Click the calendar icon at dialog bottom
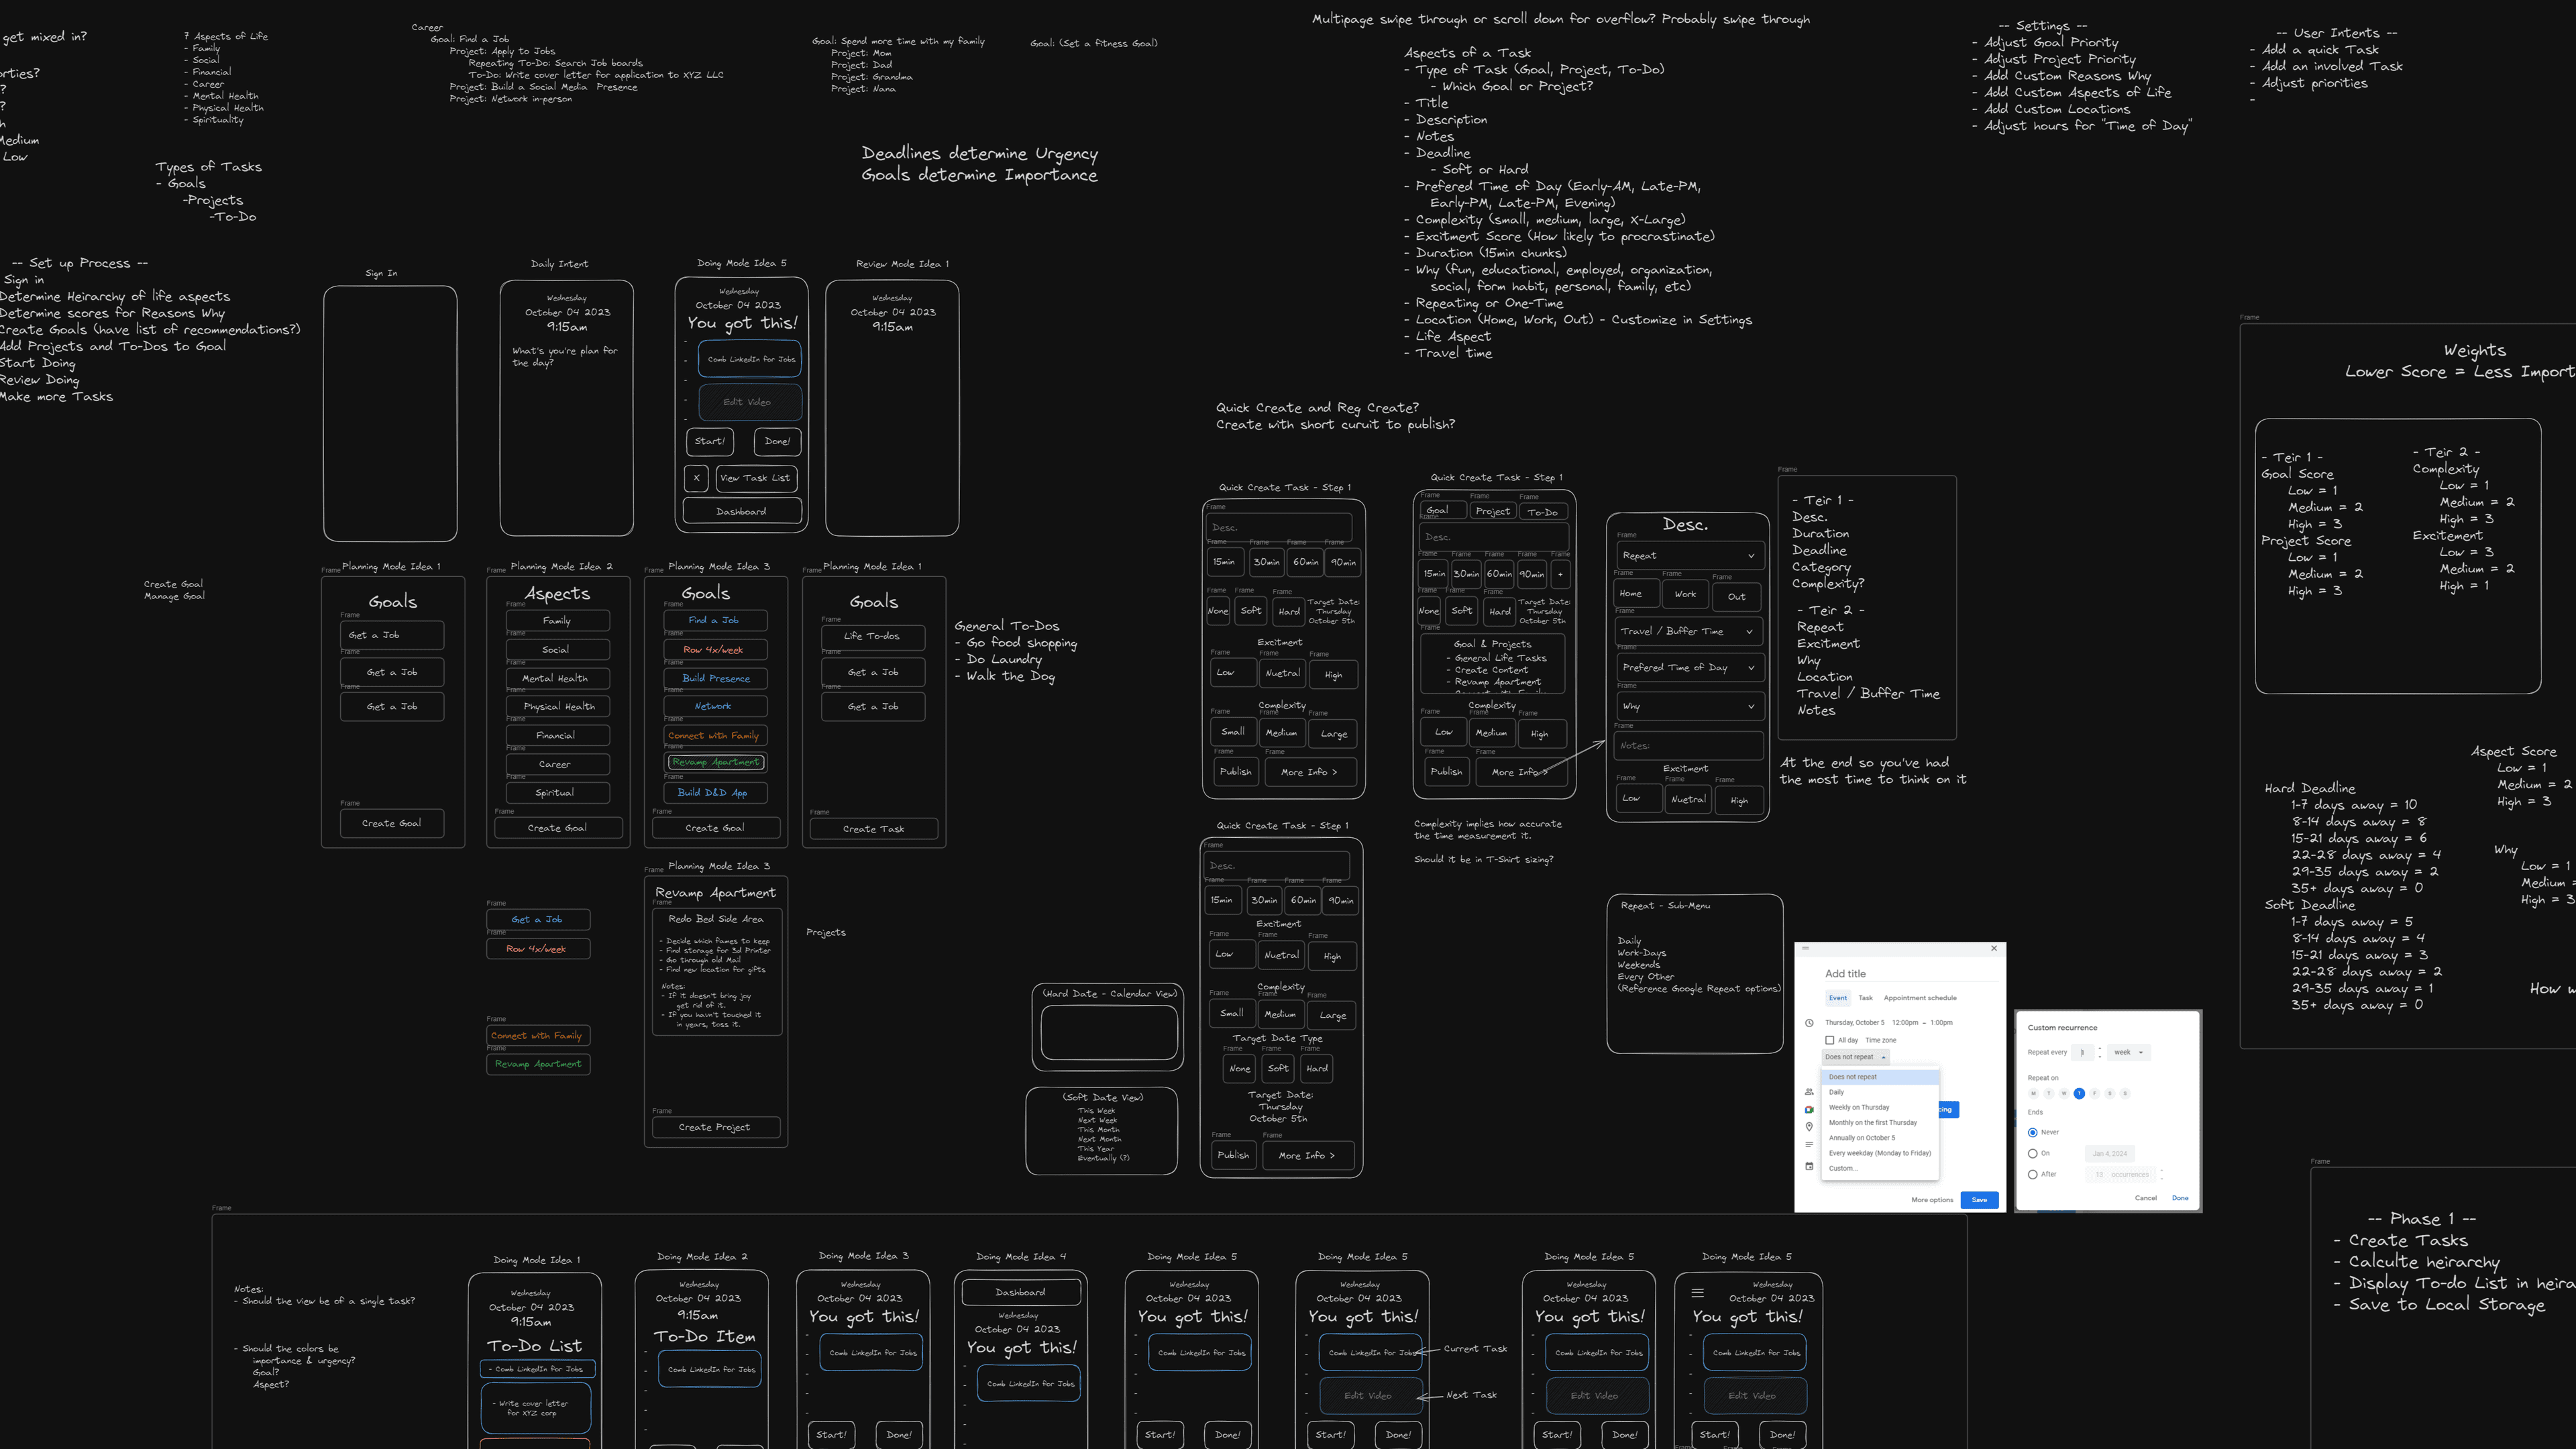The image size is (2576, 1449). (1809, 1166)
